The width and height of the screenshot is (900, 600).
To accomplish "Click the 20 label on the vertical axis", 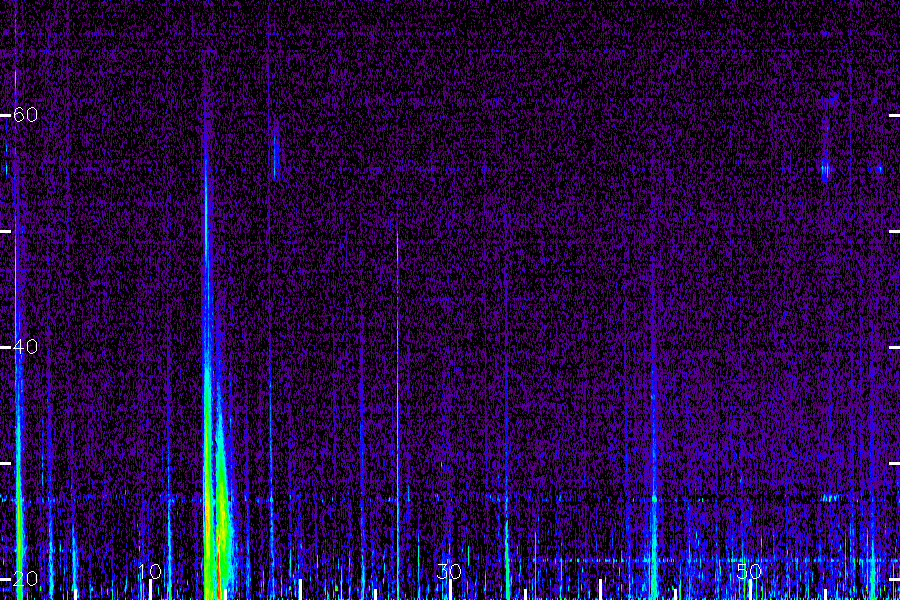I will pos(25,578).
